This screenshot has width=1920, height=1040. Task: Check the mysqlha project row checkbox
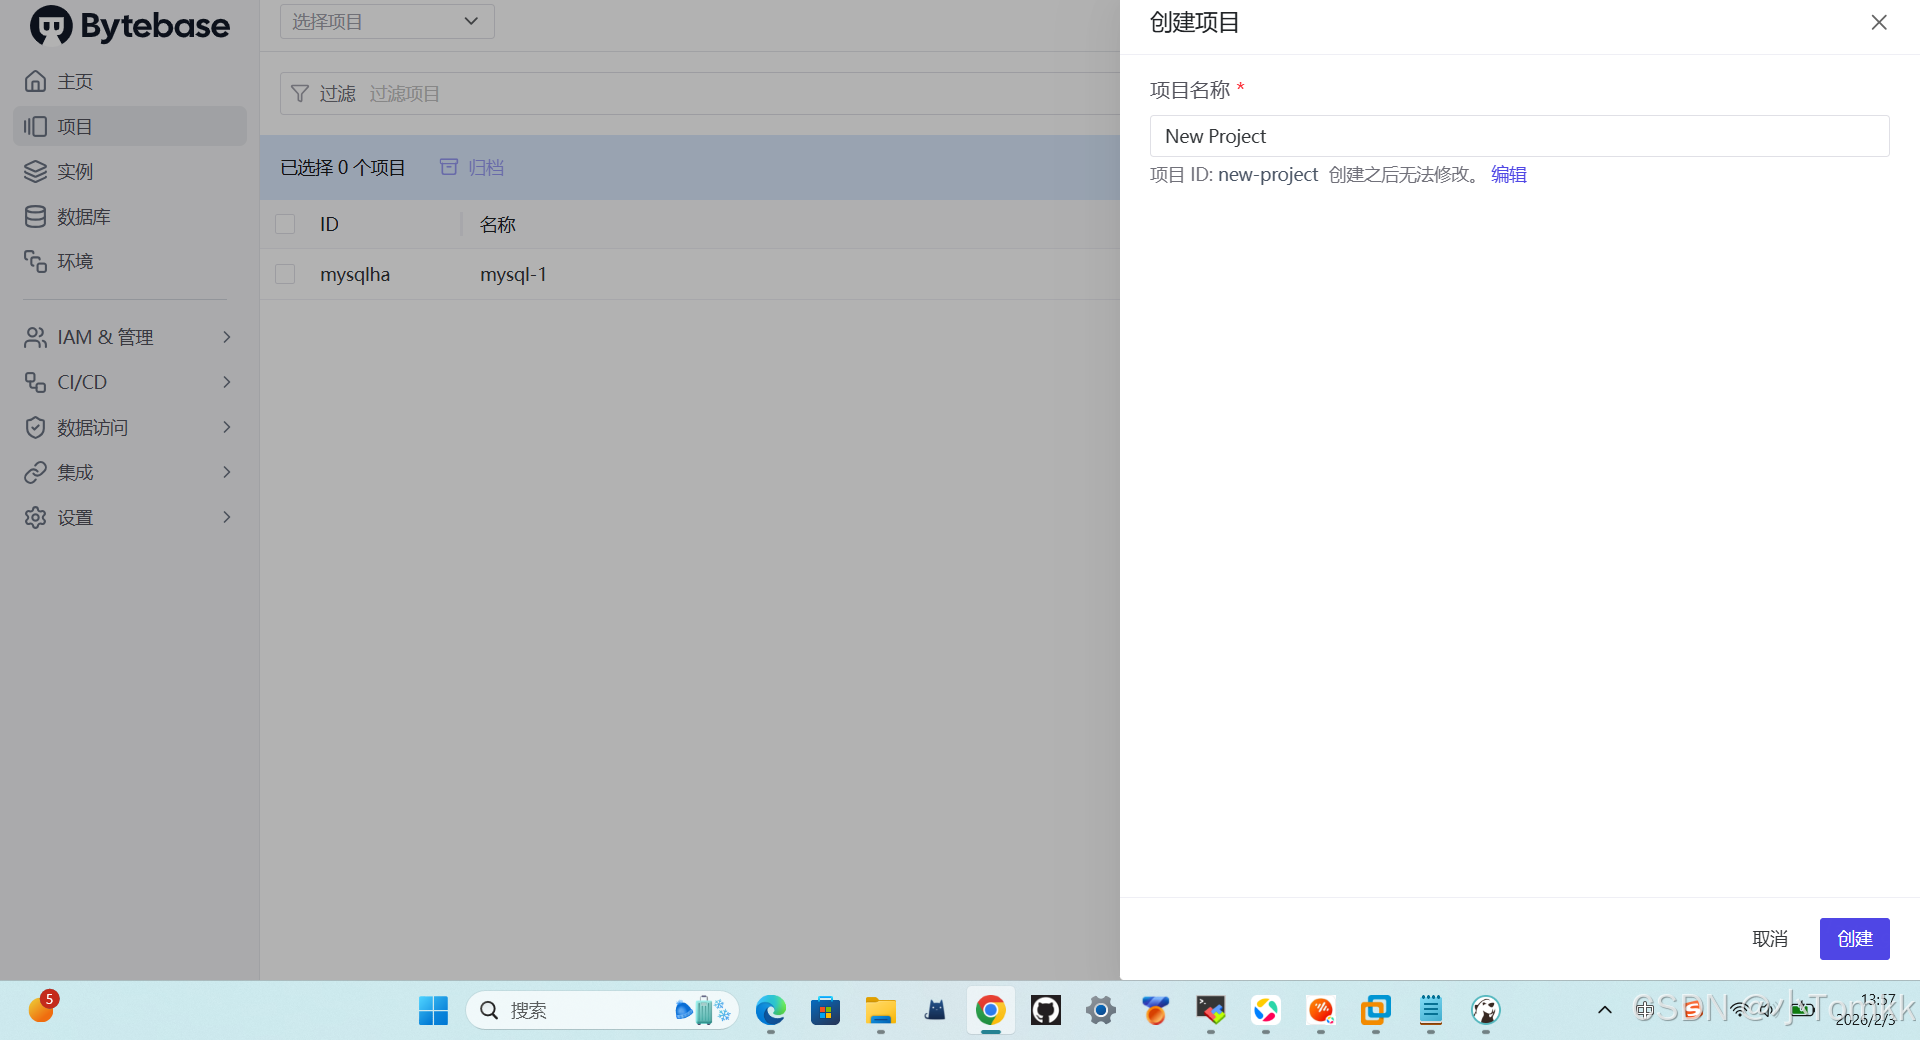[x=285, y=274]
